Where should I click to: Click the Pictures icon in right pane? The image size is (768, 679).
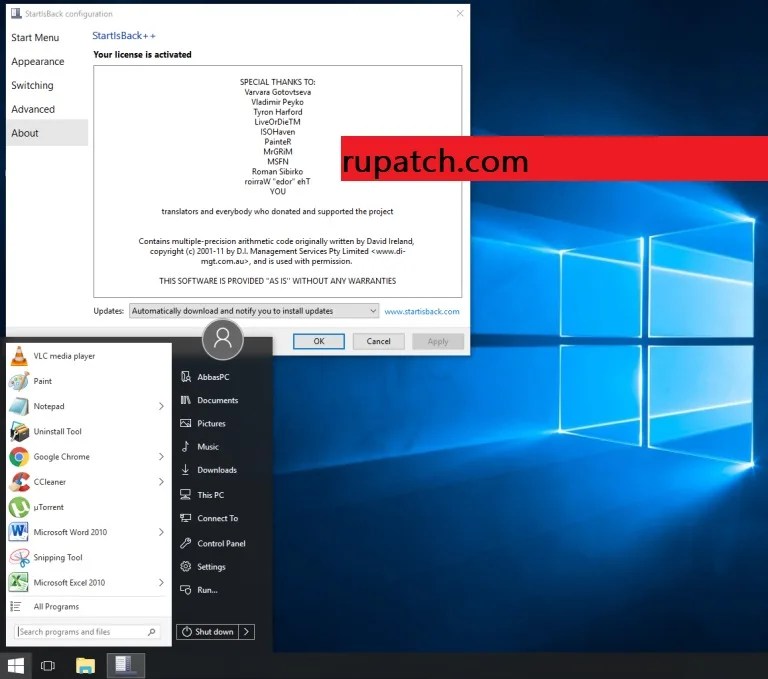[x=186, y=423]
